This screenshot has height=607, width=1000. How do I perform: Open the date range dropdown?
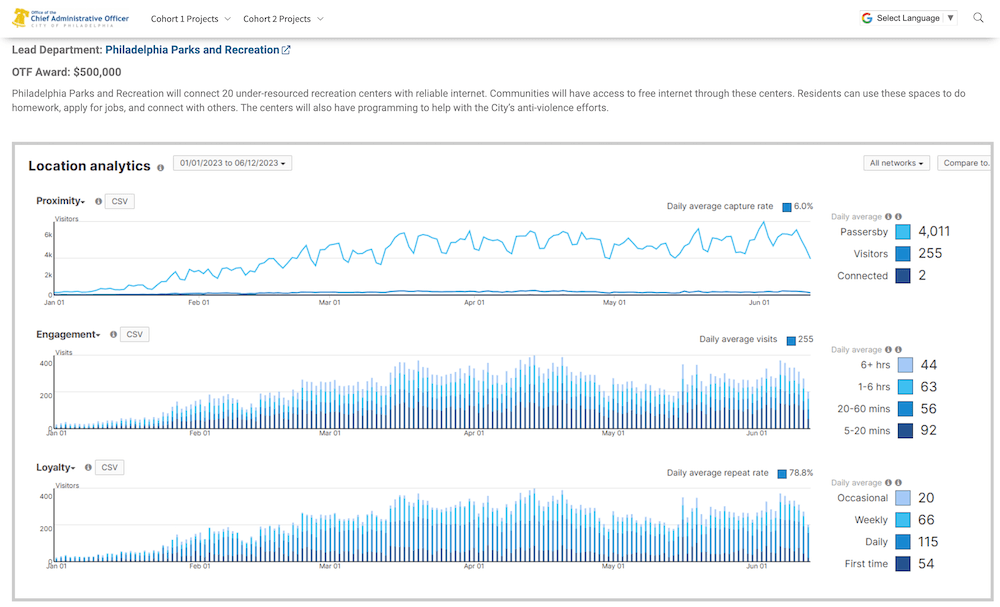click(x=232, y=163)
